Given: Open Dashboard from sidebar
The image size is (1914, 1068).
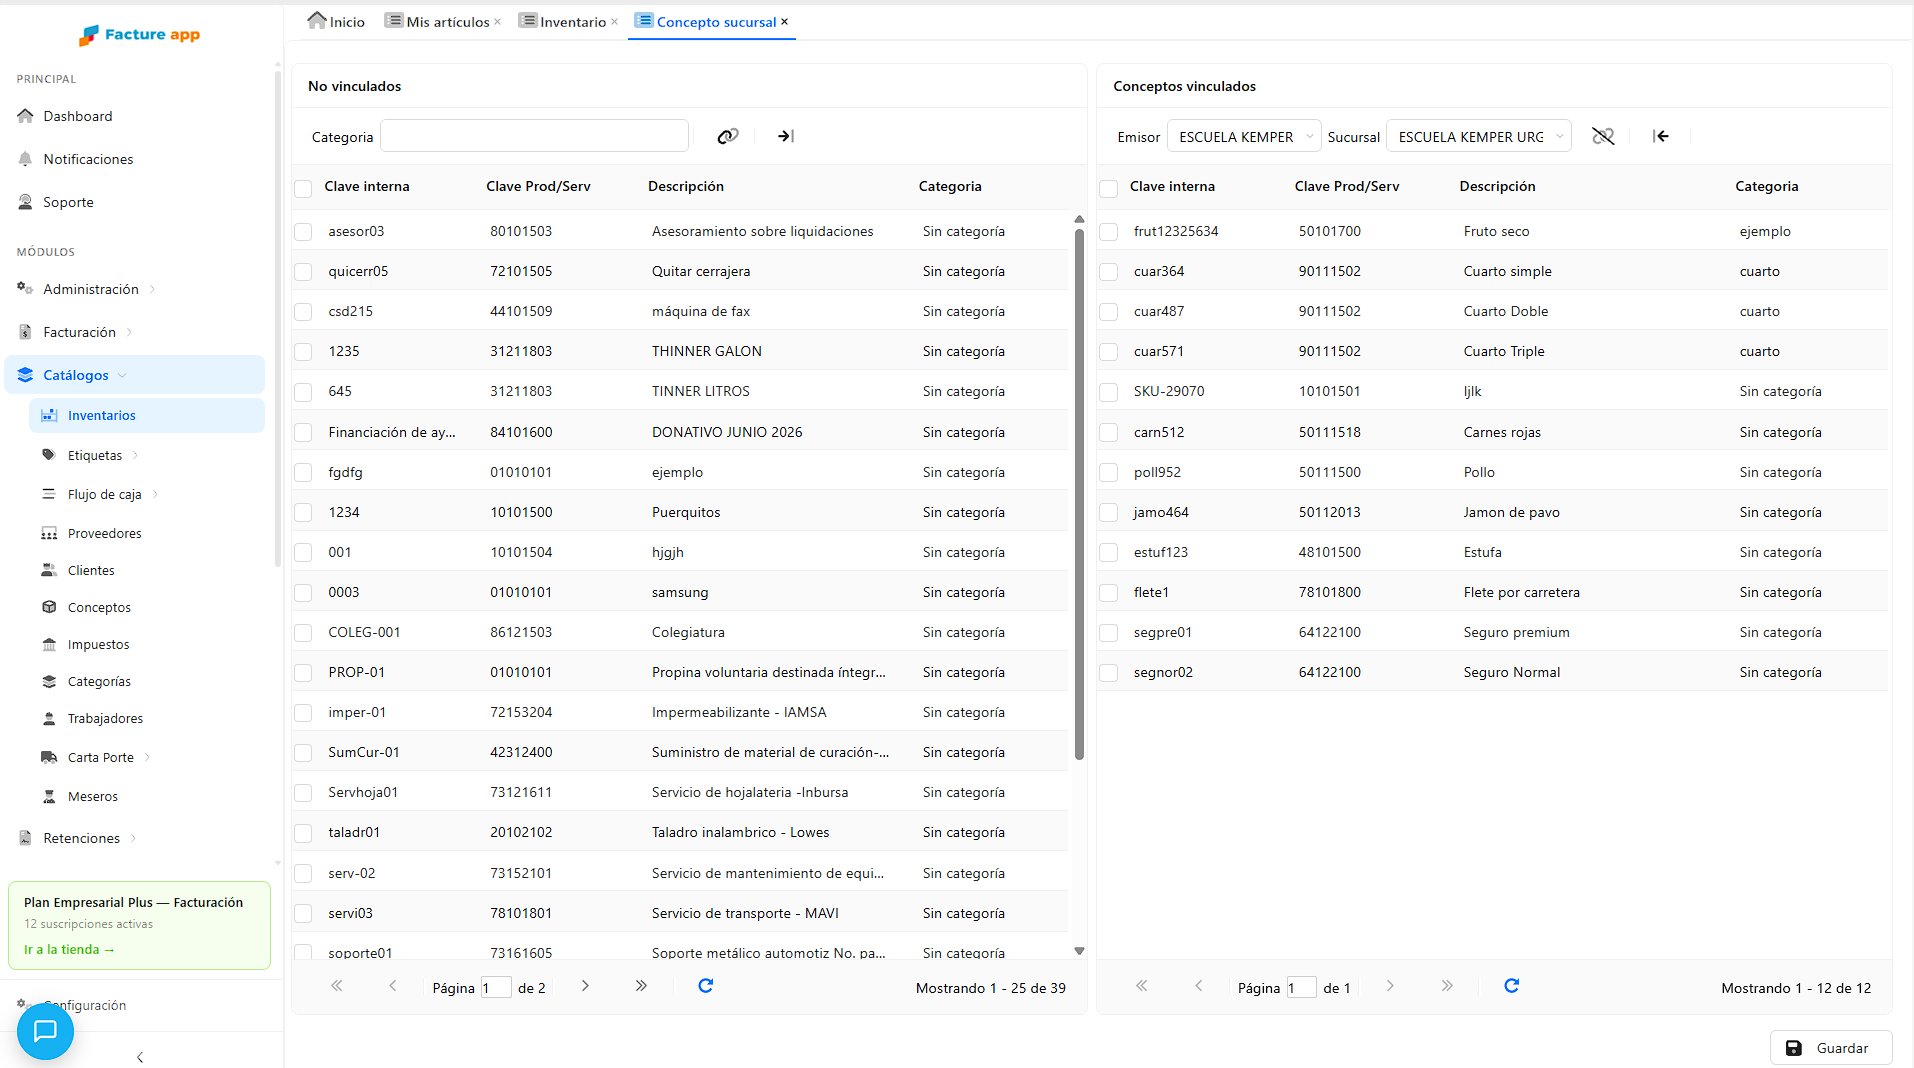Looking at the screenshot, I should [x=78, y=116].
